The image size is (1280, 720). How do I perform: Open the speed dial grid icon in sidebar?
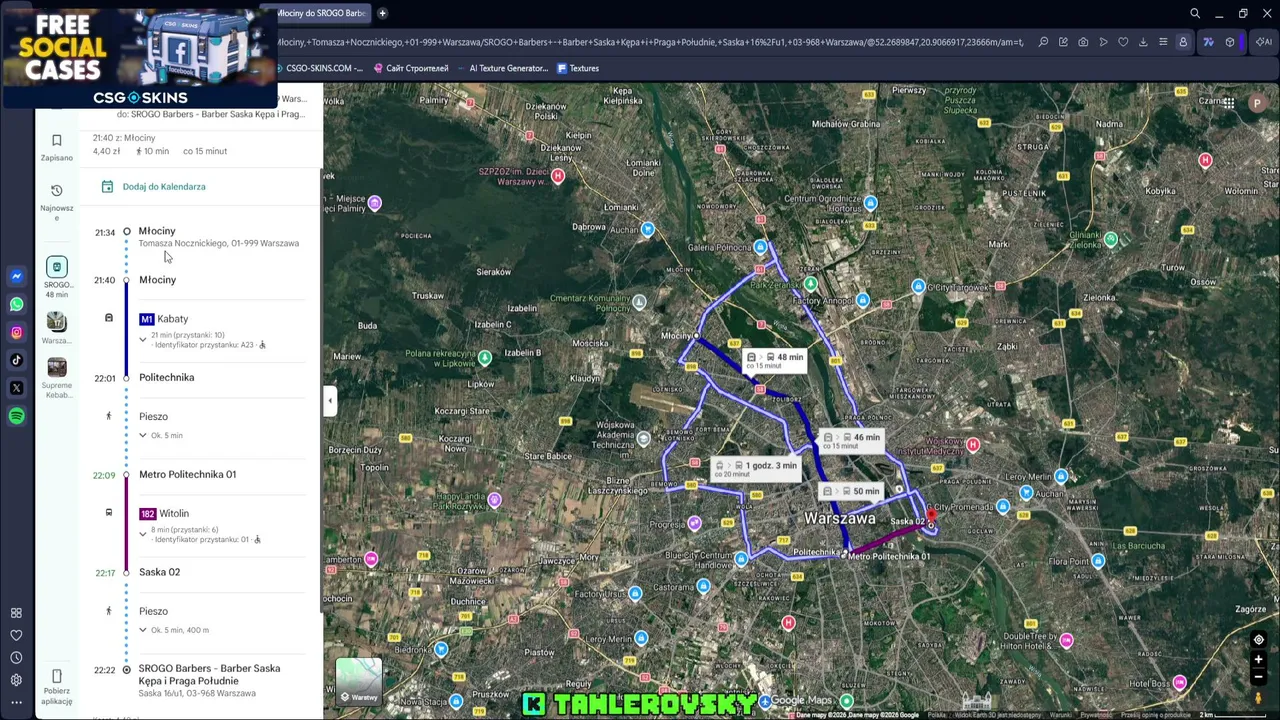point(16,613)
